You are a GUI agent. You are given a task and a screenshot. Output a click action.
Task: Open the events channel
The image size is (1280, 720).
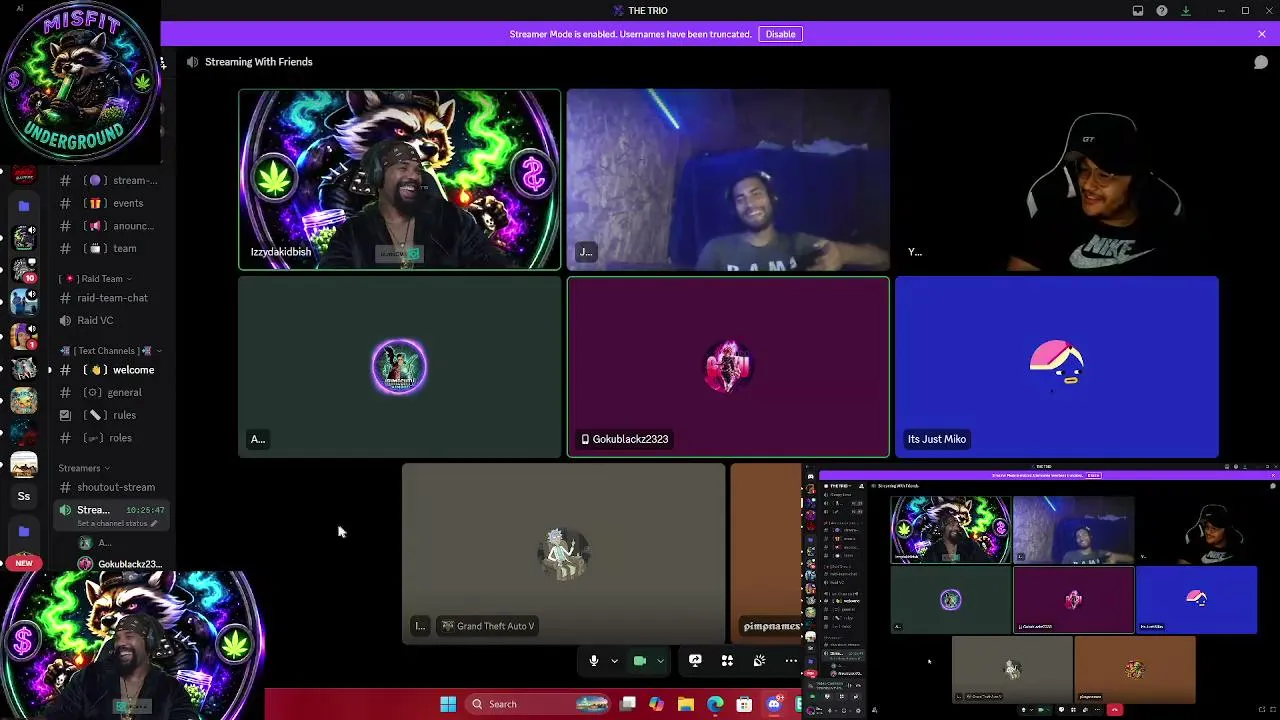click(x=110, y=203)
